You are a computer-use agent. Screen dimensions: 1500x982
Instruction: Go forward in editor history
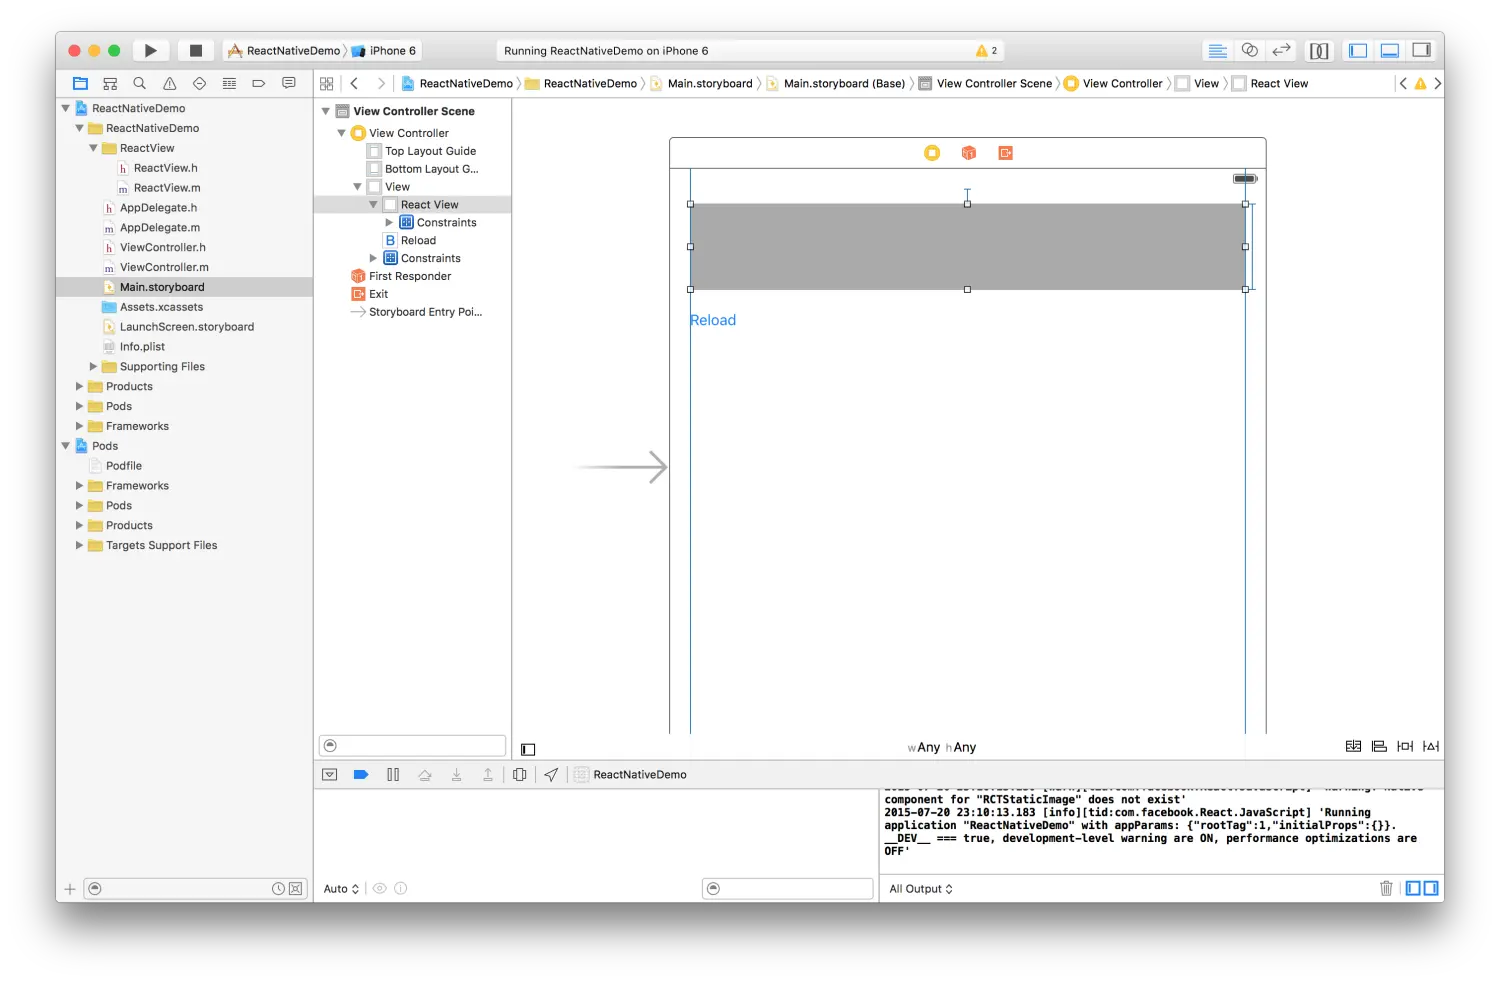coord(381,84)
